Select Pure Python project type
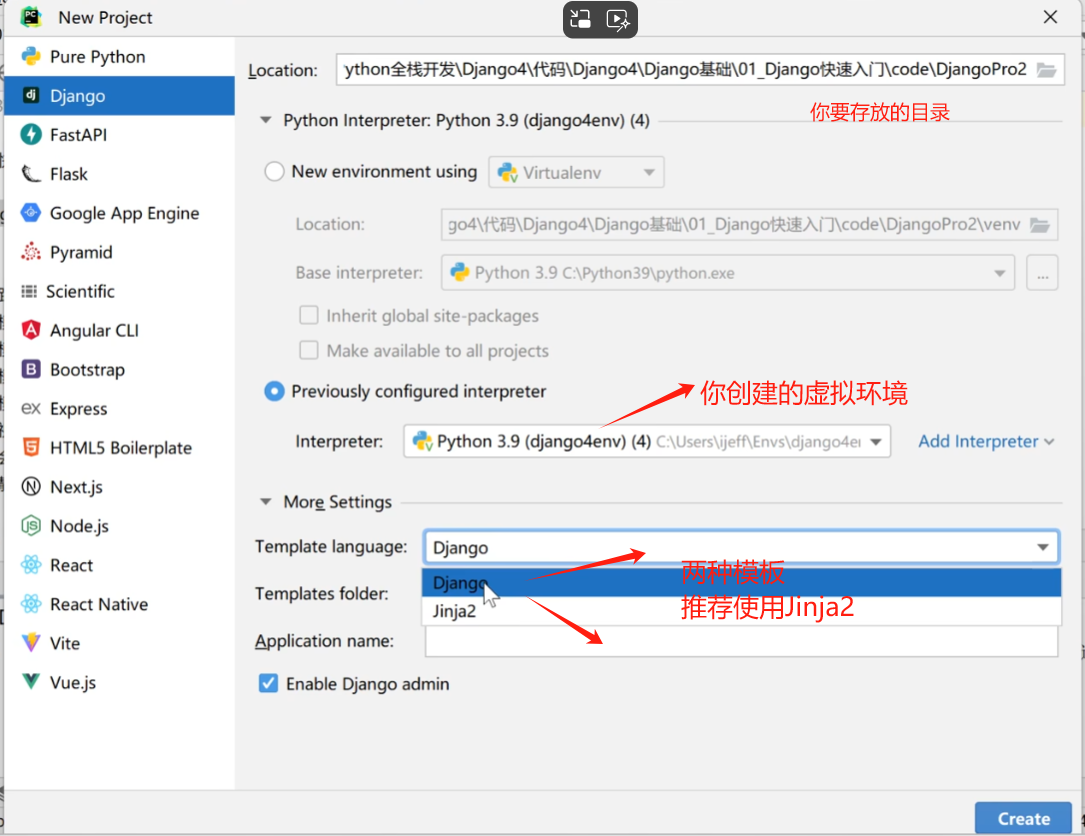 pyautogui.click(x=97, y=57)
